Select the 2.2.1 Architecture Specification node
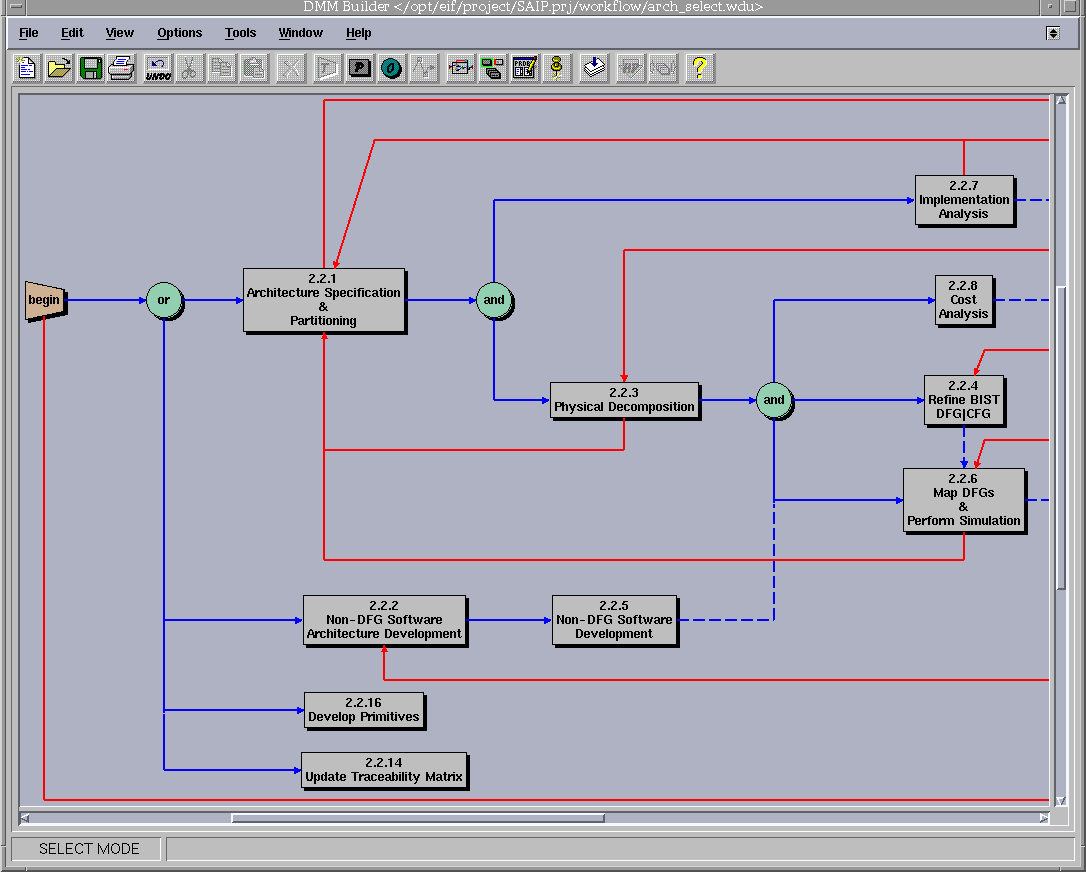 [324, 300]
